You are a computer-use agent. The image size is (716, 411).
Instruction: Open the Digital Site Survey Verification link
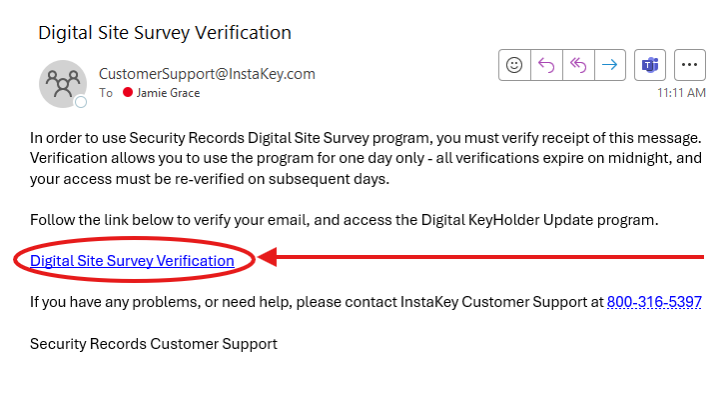[132, 260]
